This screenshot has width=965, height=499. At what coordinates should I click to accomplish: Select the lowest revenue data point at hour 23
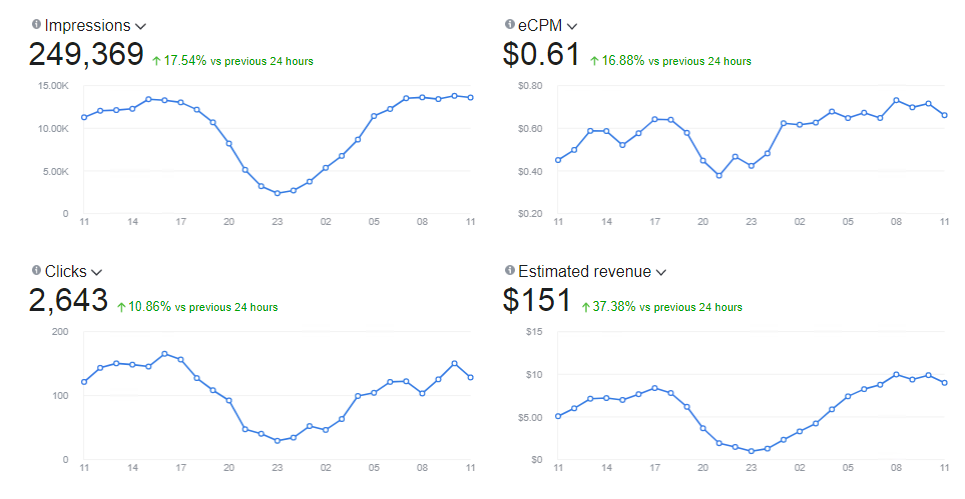pos(751,451)
